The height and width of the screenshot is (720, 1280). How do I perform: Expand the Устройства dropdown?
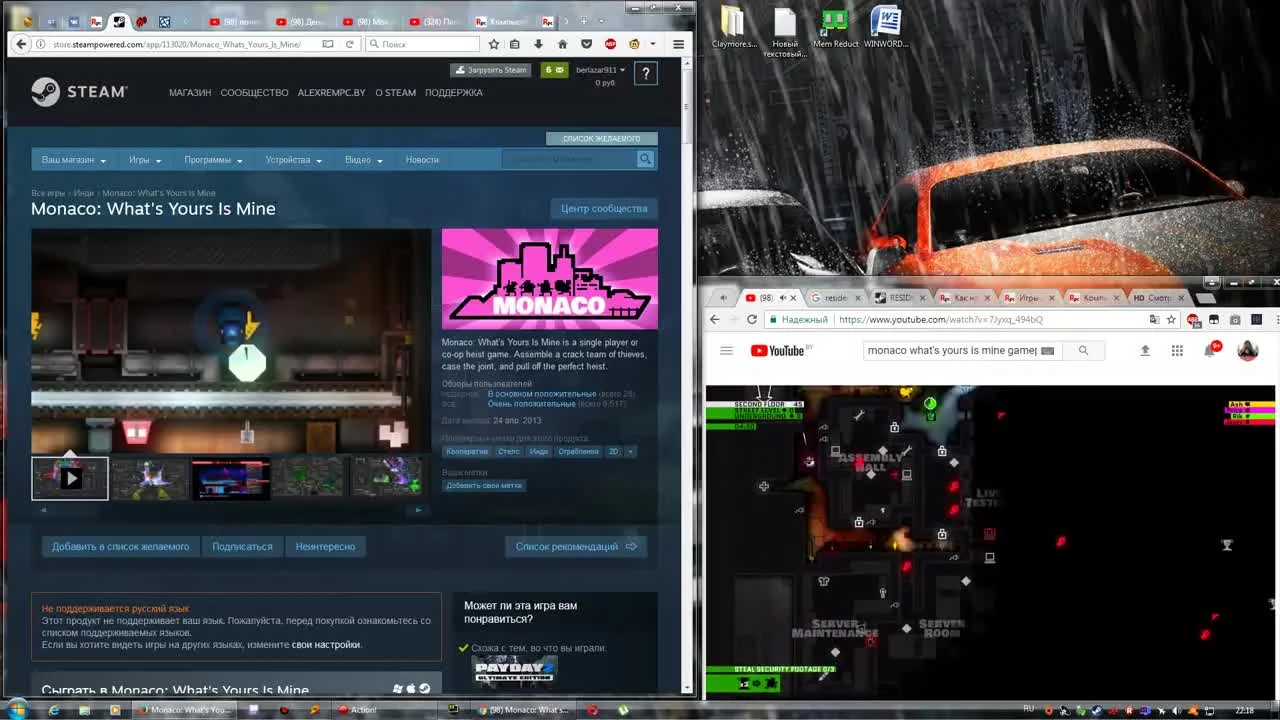coord(293,160)
